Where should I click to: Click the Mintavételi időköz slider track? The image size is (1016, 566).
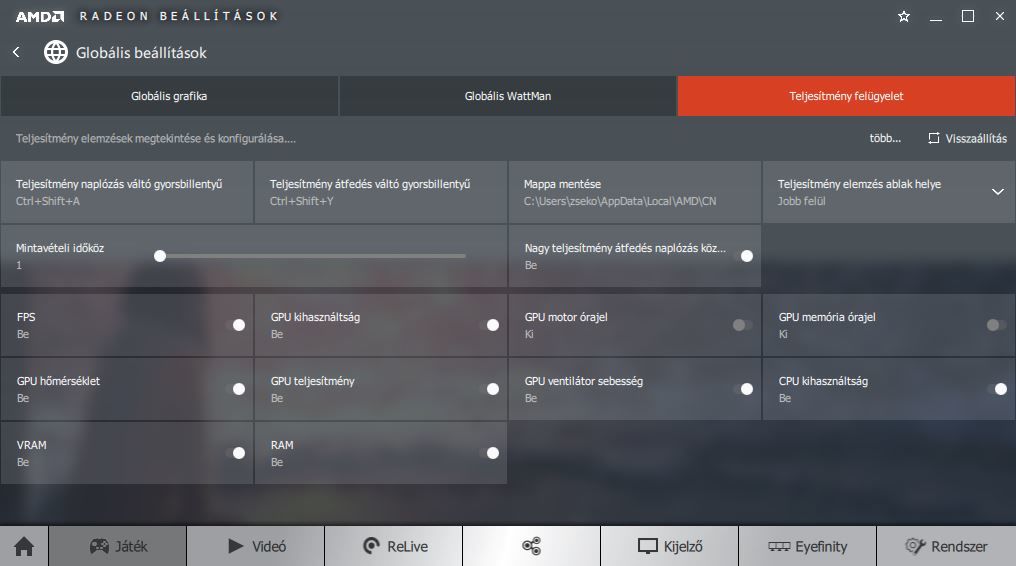pos(312,256)
